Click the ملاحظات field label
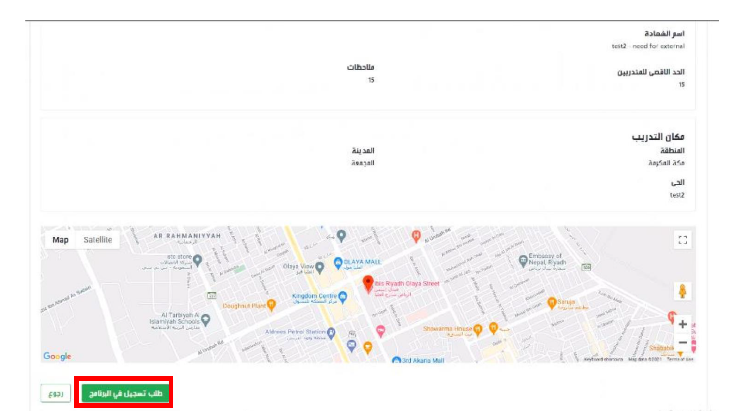This screenshot has height=411, width=731. (x=360, y=67)
